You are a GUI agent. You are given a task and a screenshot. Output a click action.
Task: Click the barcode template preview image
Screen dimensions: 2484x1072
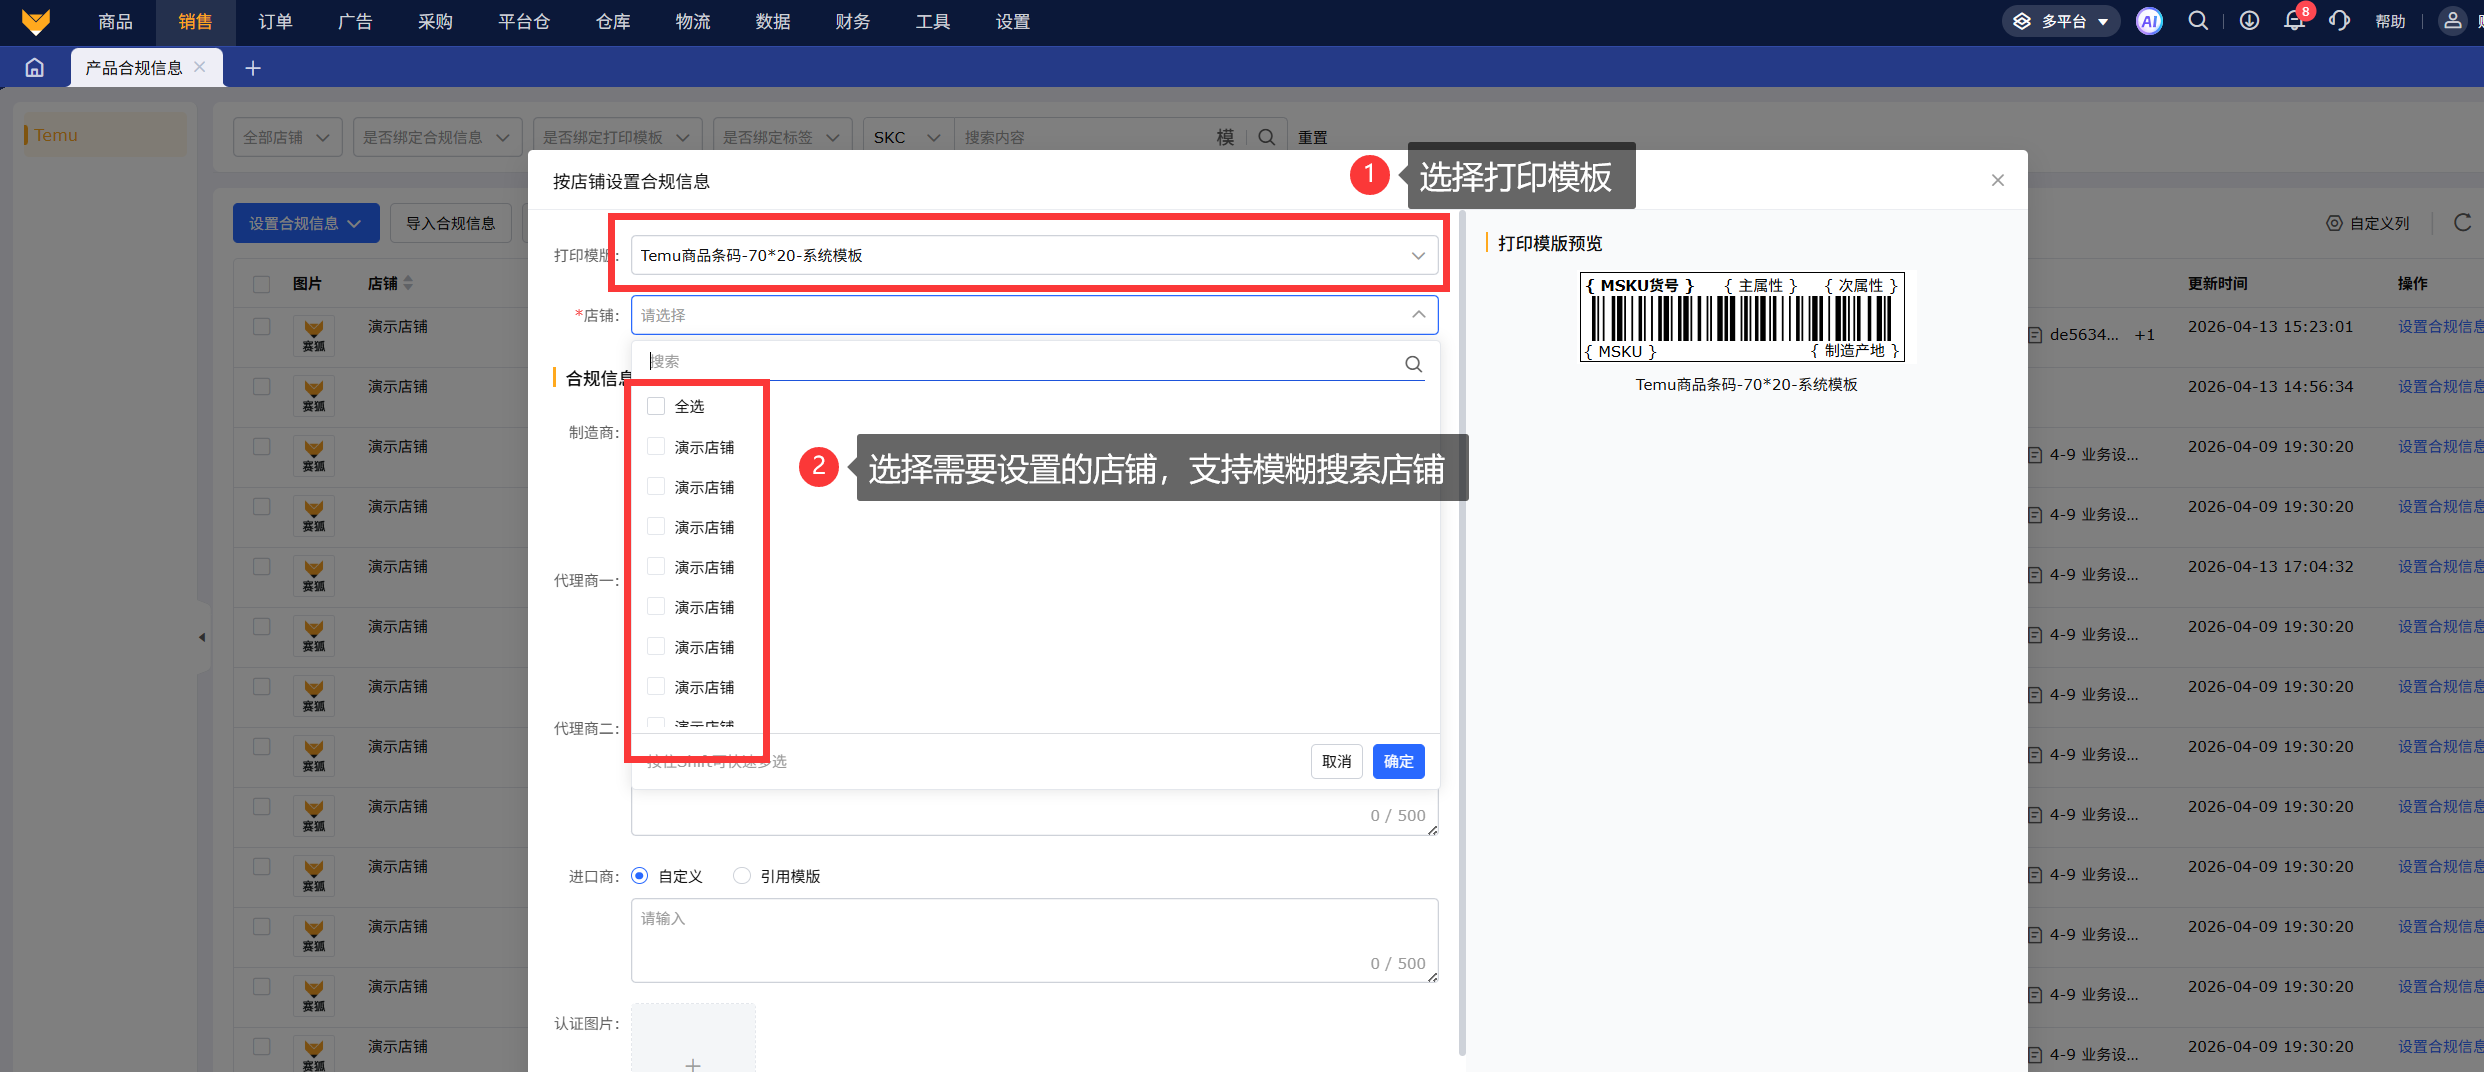[1742, 317]
